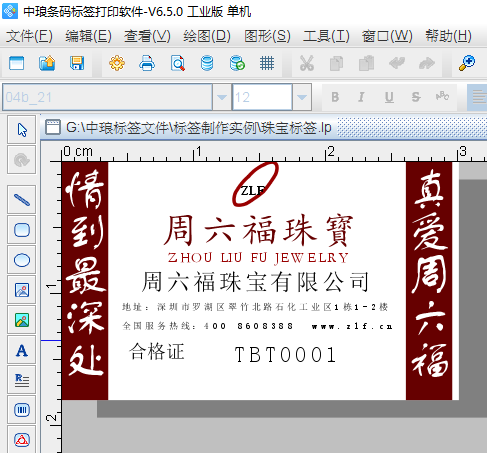Select the 周六福珠寶 title image
Screen dimensions: 487x453
[258, 231]
